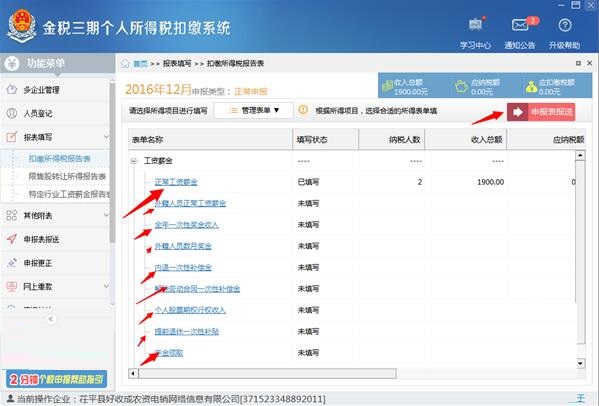The width and height of the screenshot is (599, 406).
Task: Click the 收入总额 column header
Action: pyautogui.click(x=466, y=140)
